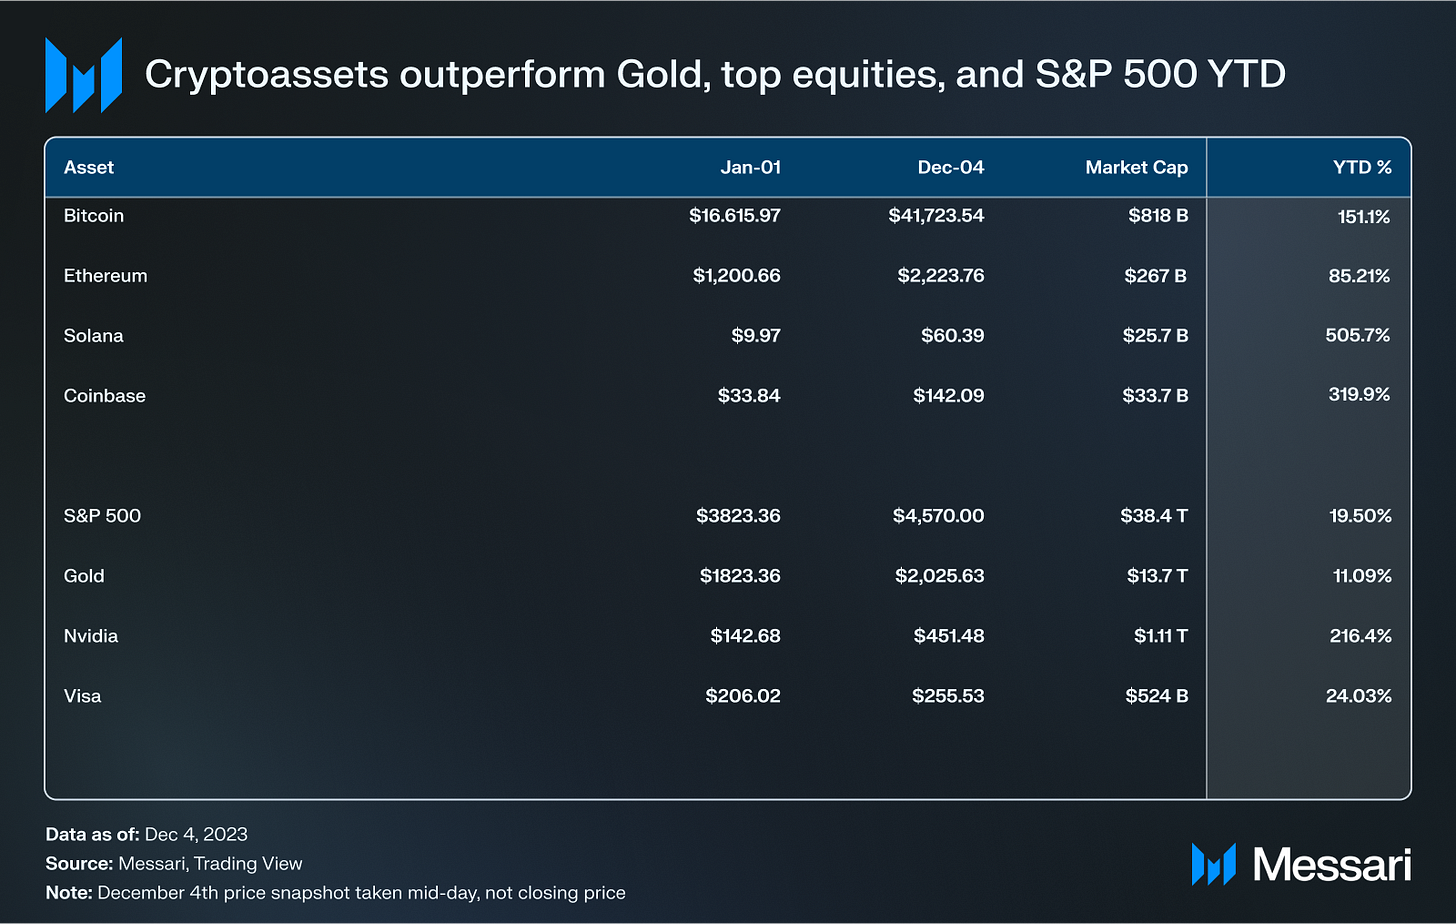Image resolution: width=1456 pixels, height=924 pixels.
Task: Select the Visa row label
Action: (82, 696)
